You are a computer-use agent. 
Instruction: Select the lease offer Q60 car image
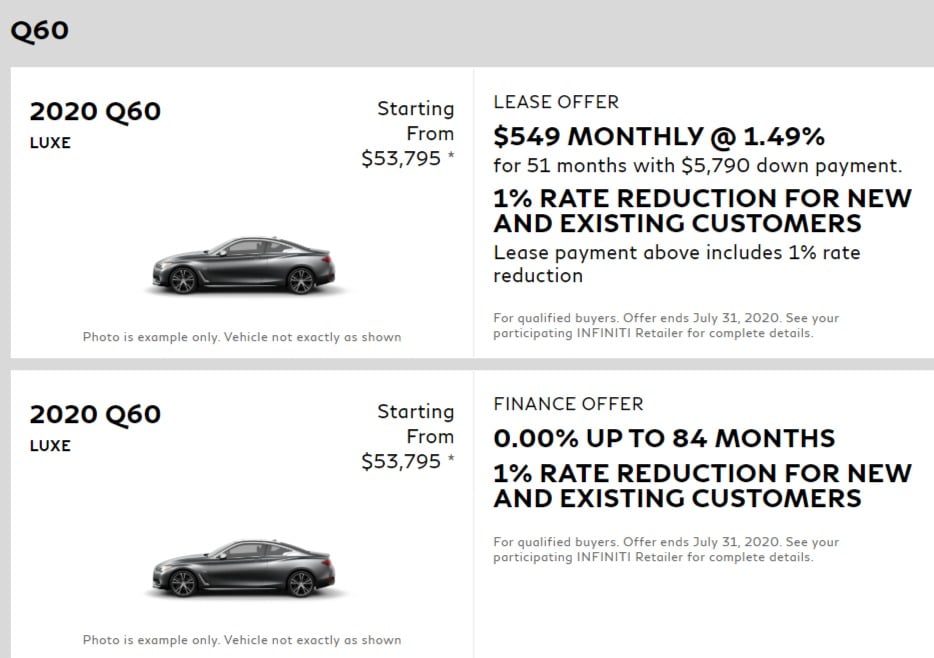coord(243,266)
